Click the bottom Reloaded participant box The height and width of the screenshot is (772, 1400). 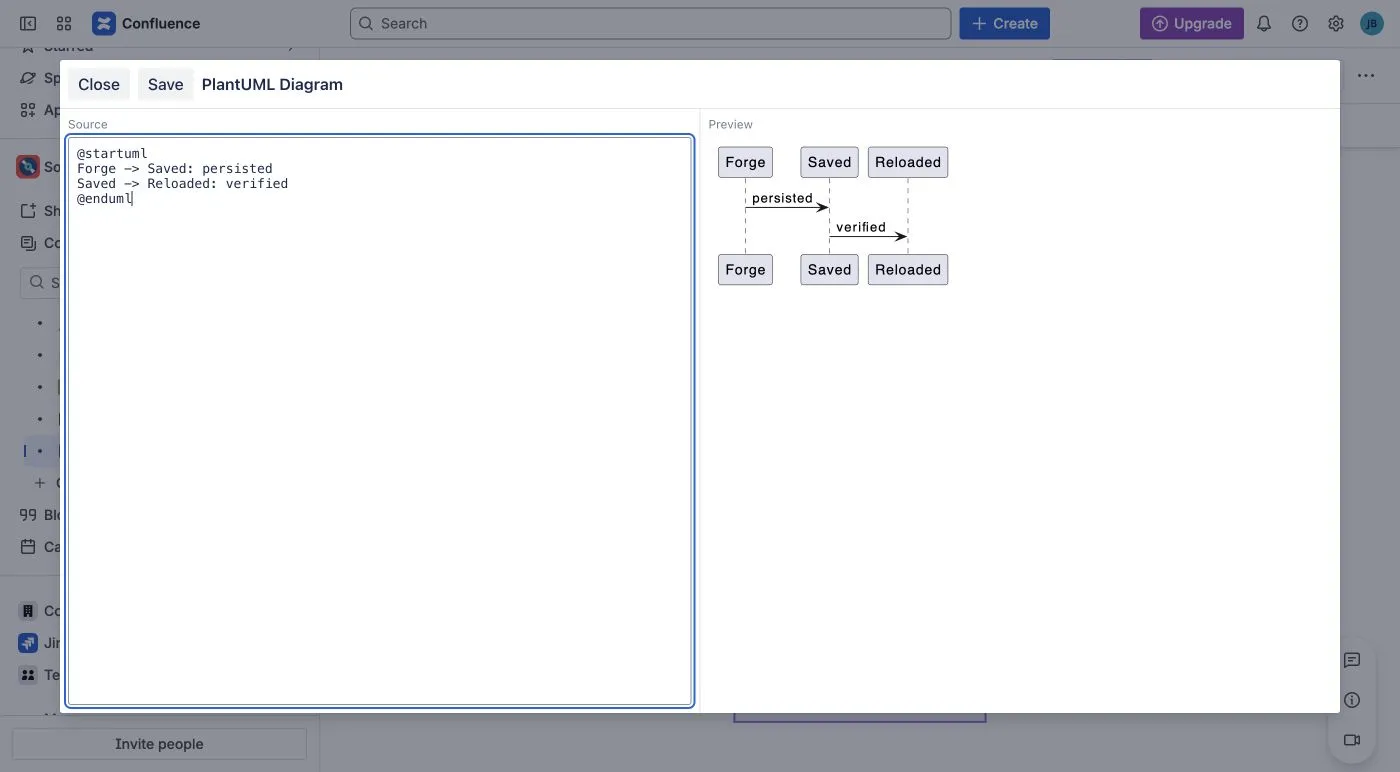[x=908, y=269]
